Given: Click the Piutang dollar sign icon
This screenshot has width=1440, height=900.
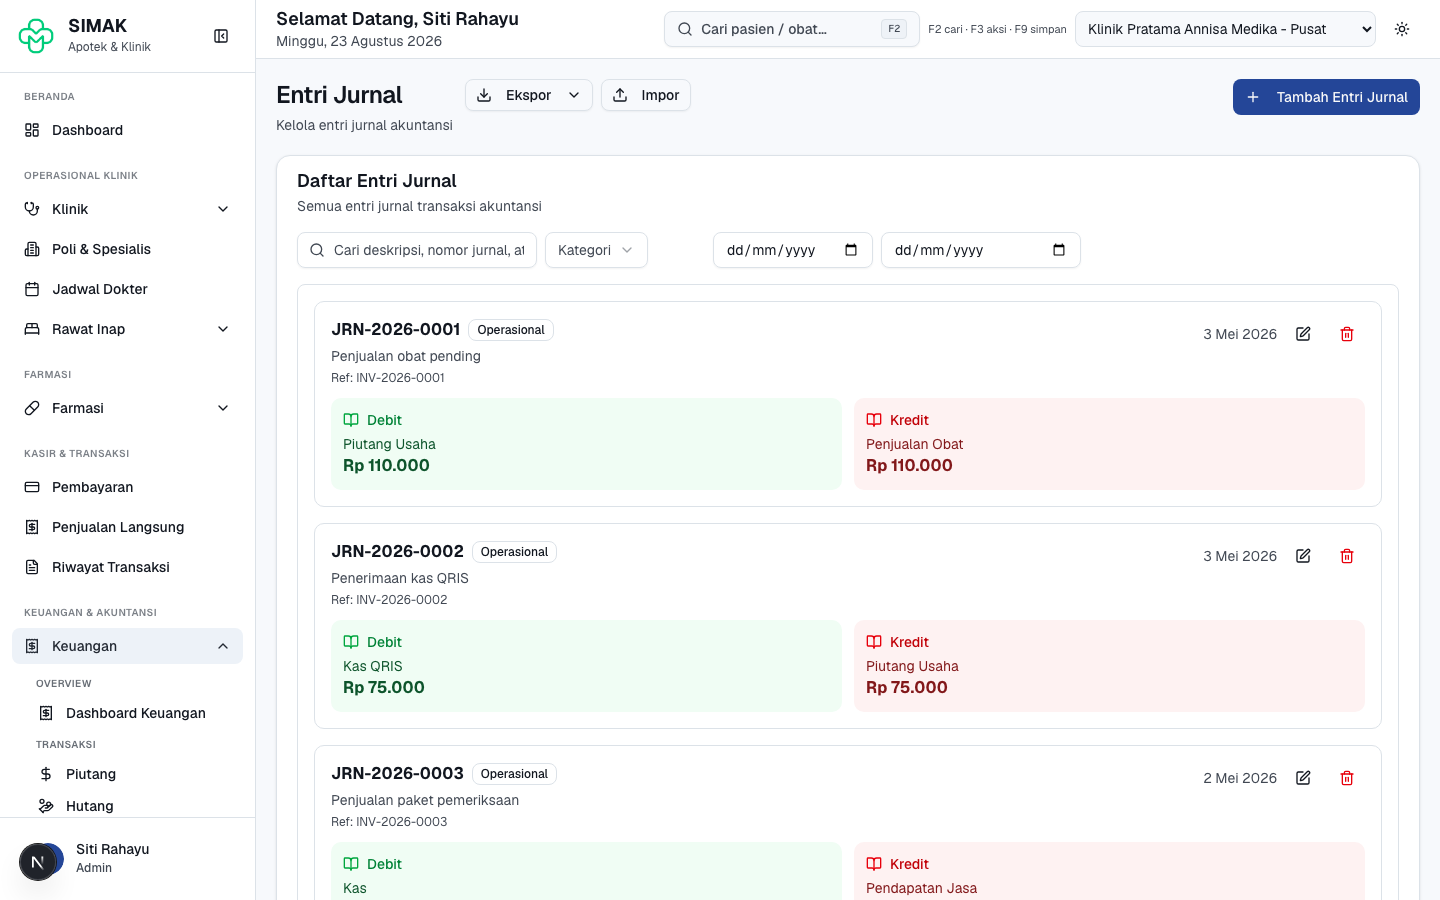Looking at the screenshot, I should tap(46, 774).
